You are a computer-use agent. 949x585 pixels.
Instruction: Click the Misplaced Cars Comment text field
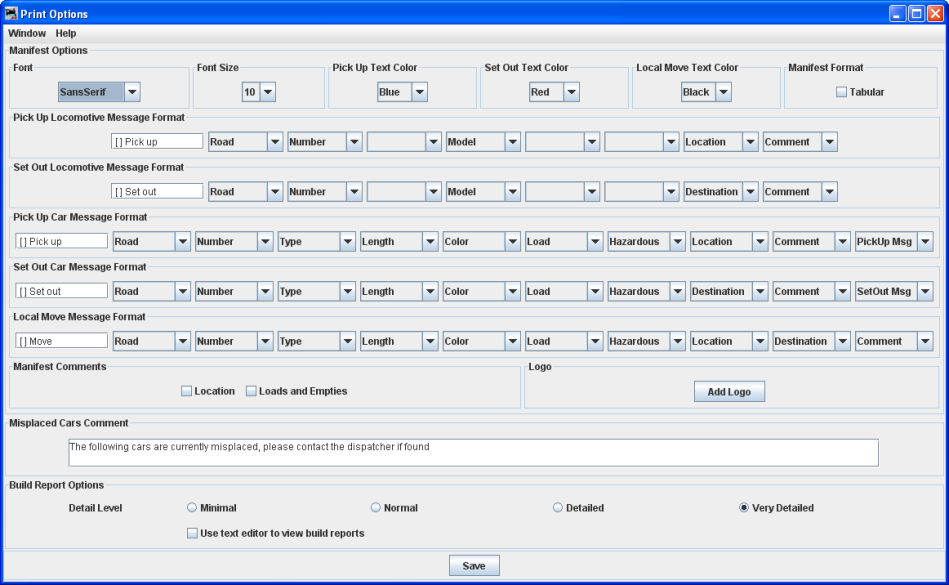pyautogui.click(x=472, y=452)
